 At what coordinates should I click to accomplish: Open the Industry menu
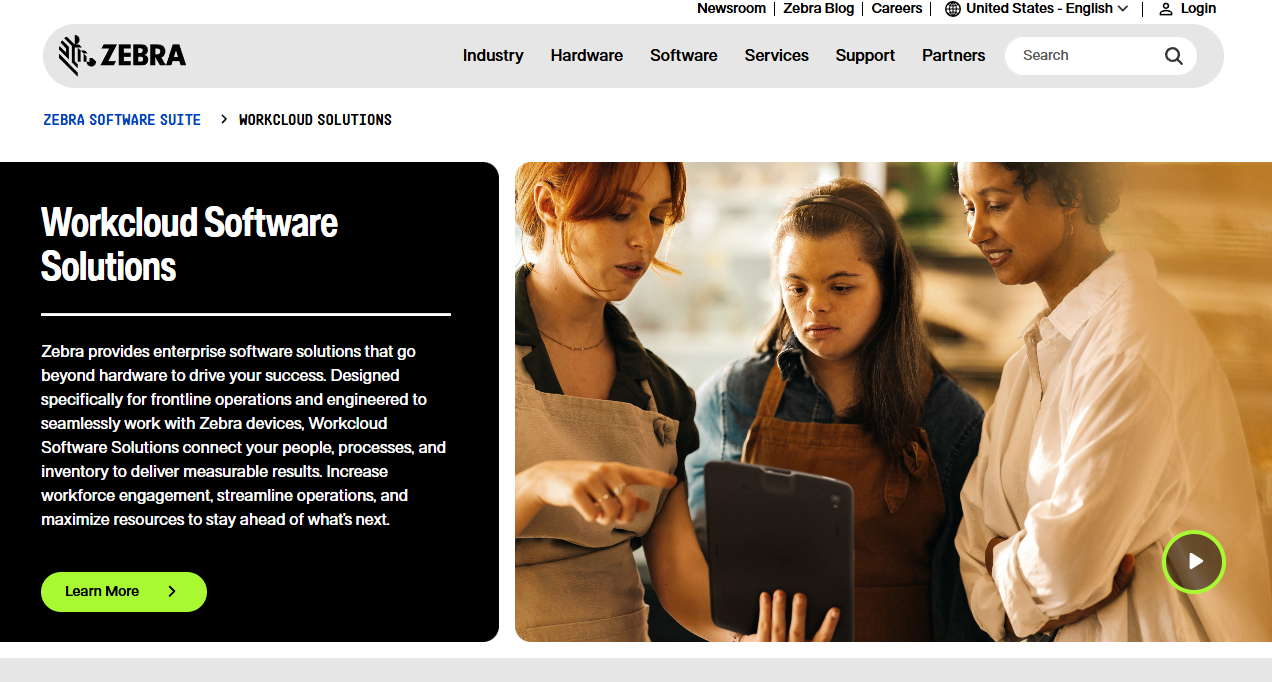coord(493,56)
